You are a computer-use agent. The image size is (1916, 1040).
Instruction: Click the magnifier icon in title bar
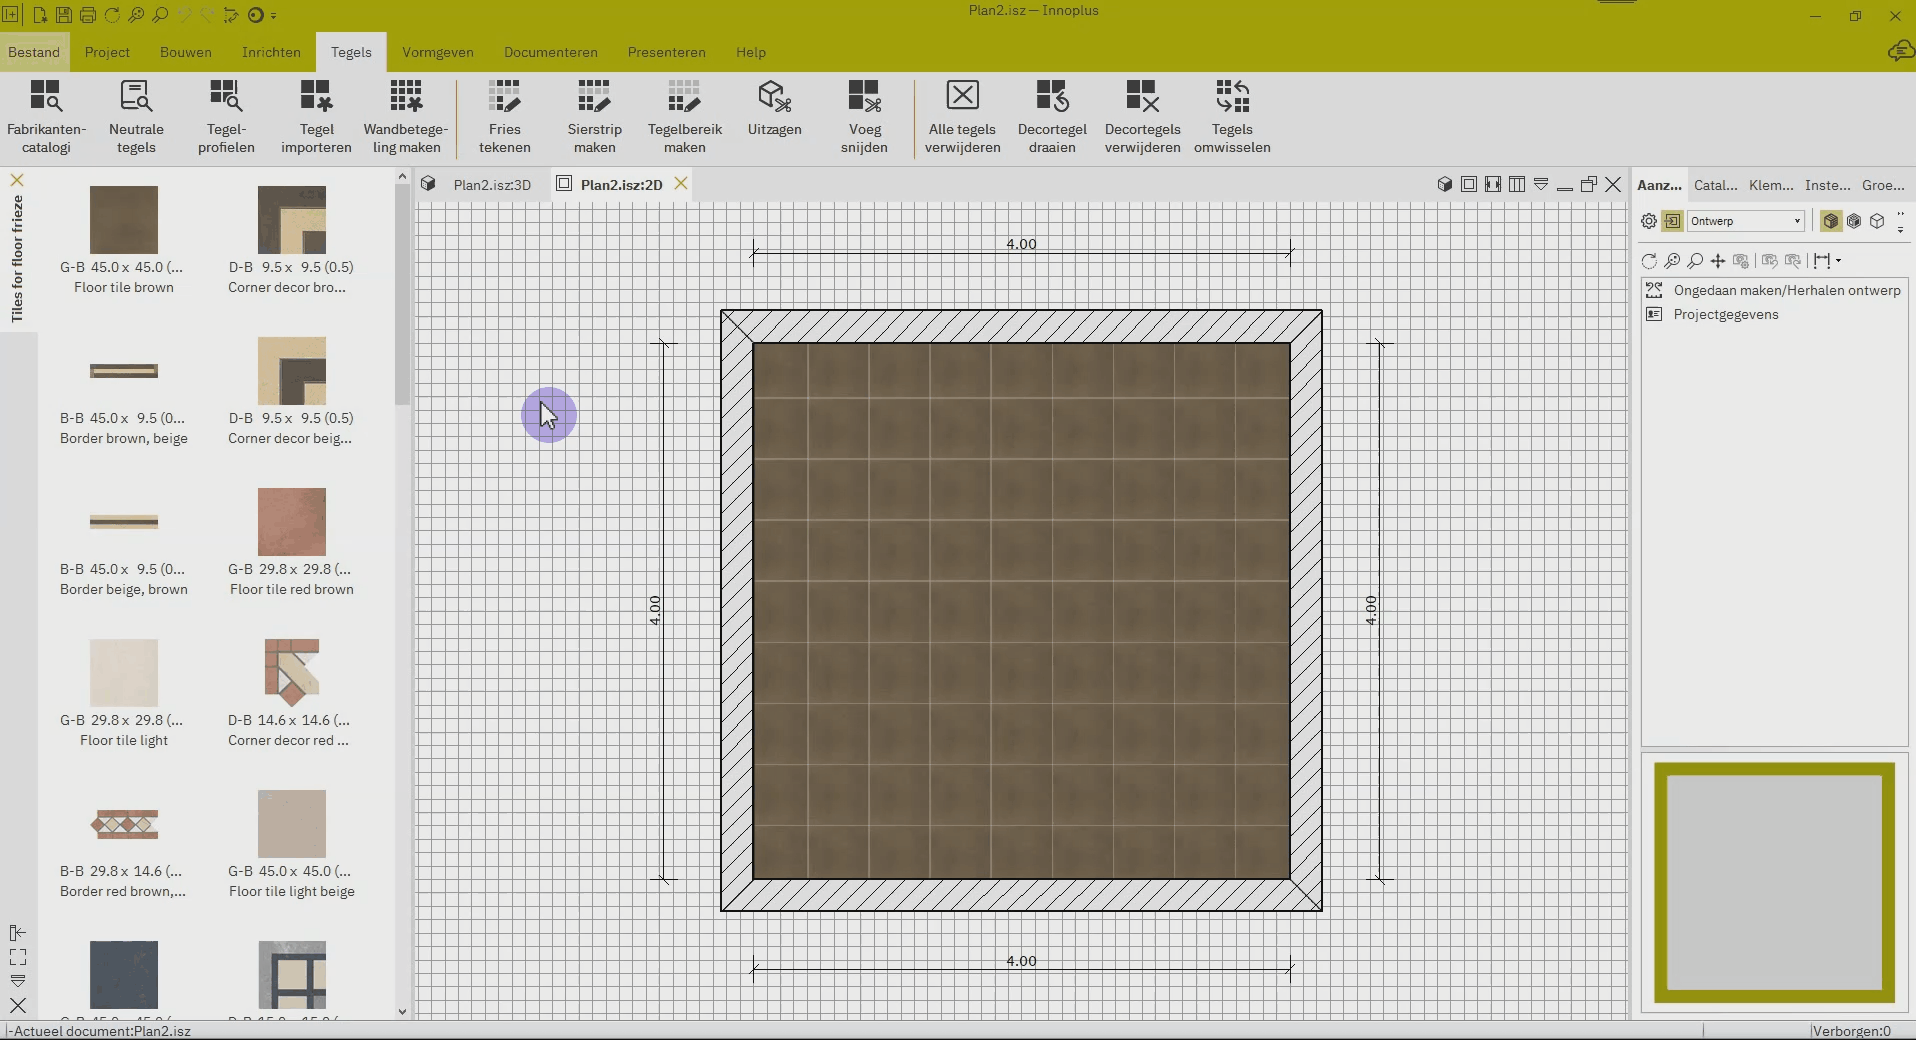click(159, 15)
